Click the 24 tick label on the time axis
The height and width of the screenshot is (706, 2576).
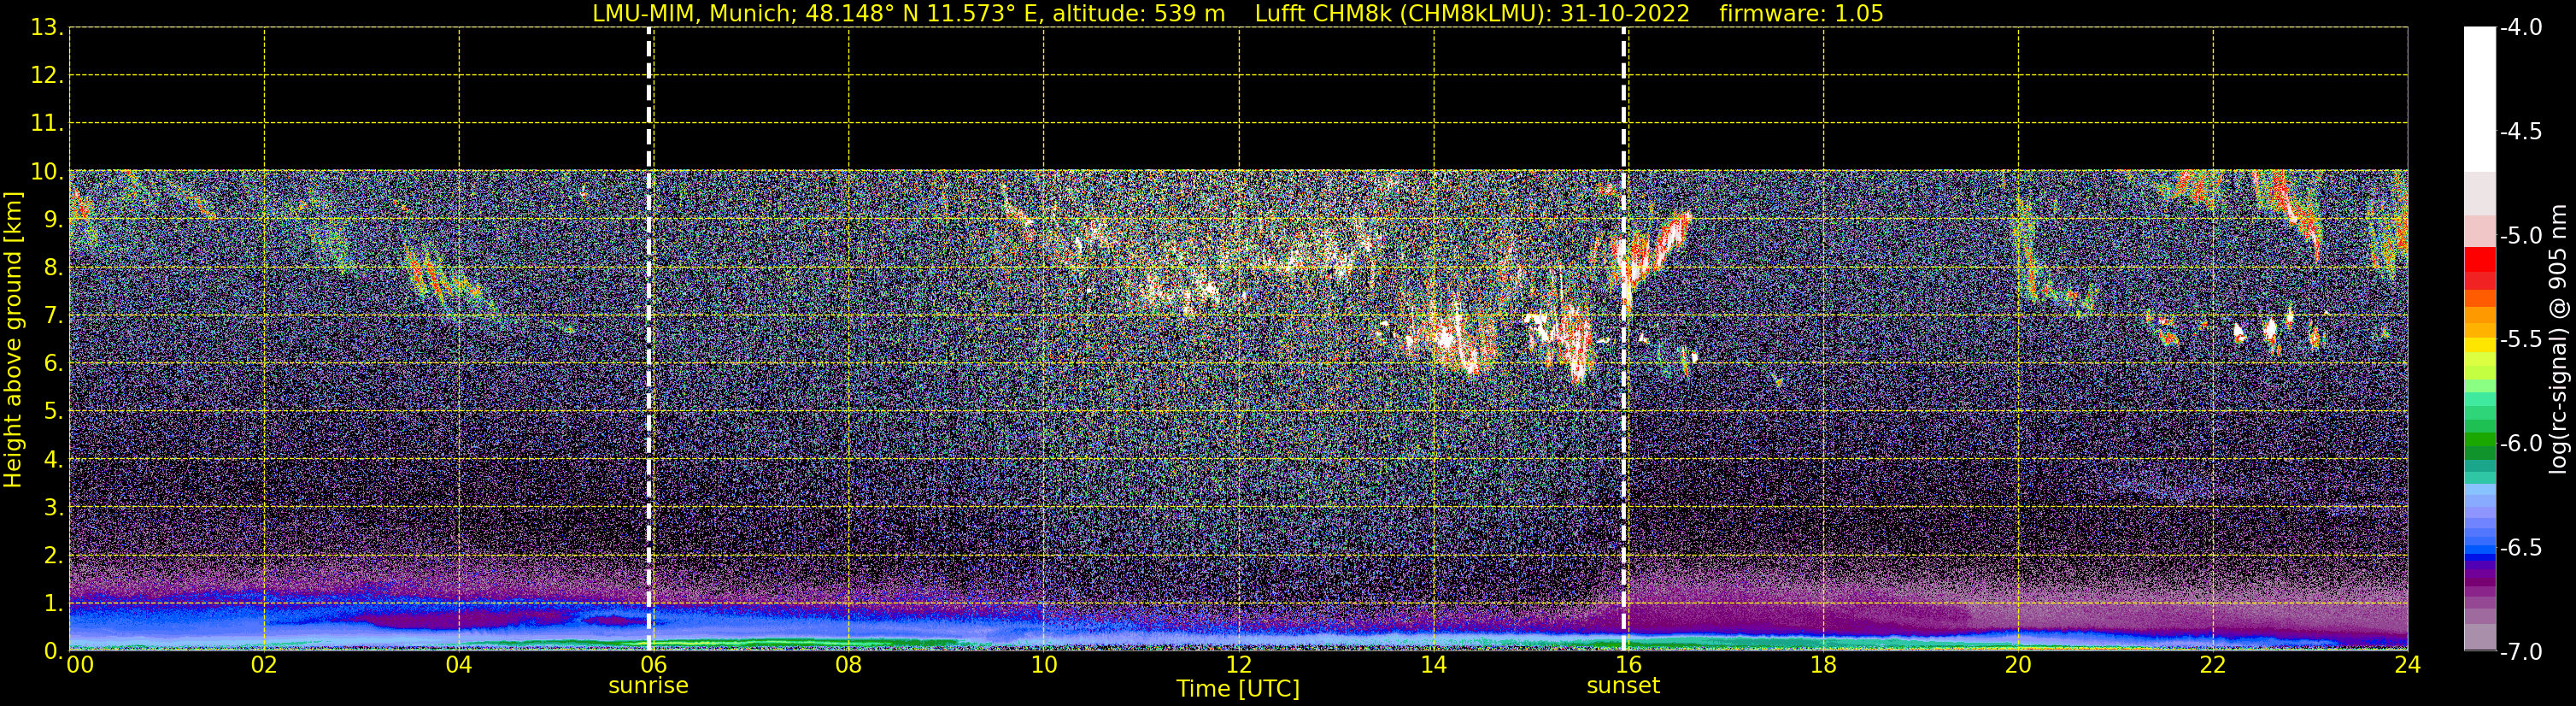(x=2408, y=665)
